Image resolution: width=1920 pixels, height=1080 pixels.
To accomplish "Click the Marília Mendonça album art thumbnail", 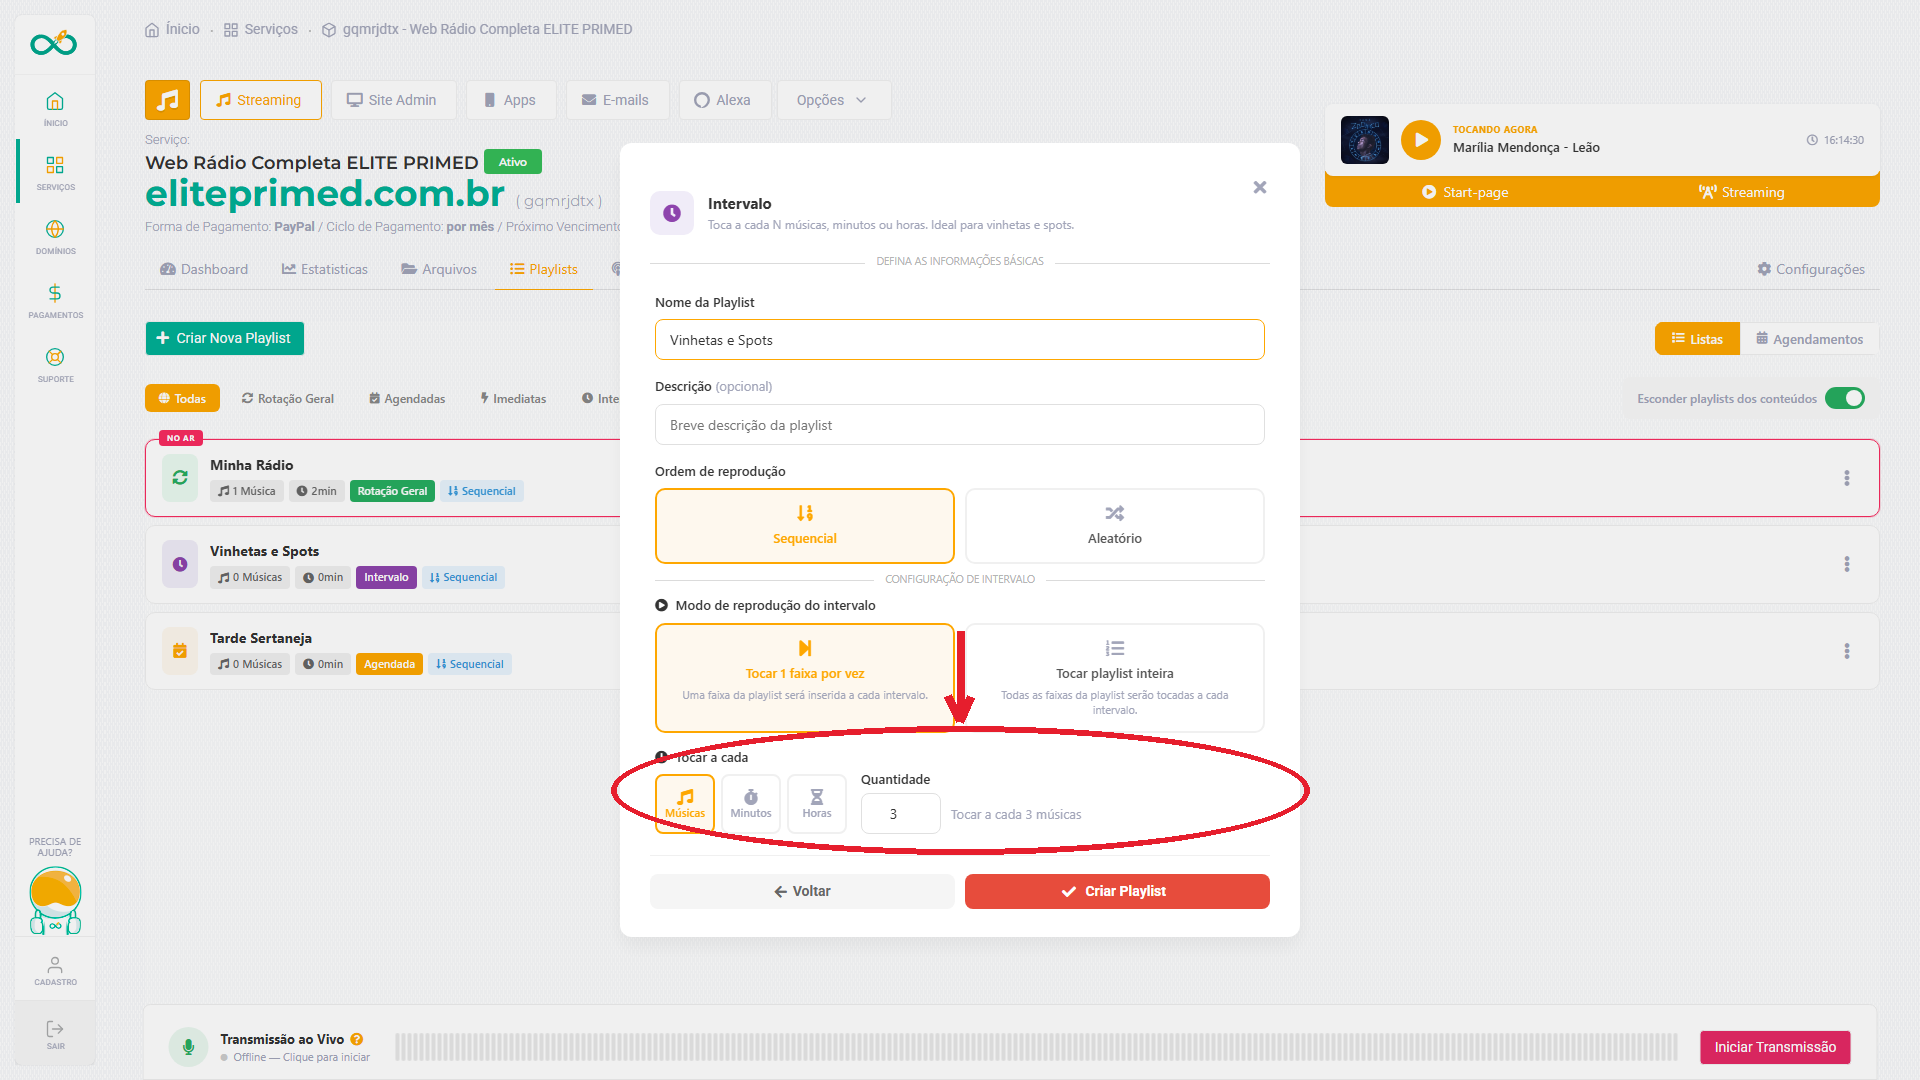I will pos(1364,140).
